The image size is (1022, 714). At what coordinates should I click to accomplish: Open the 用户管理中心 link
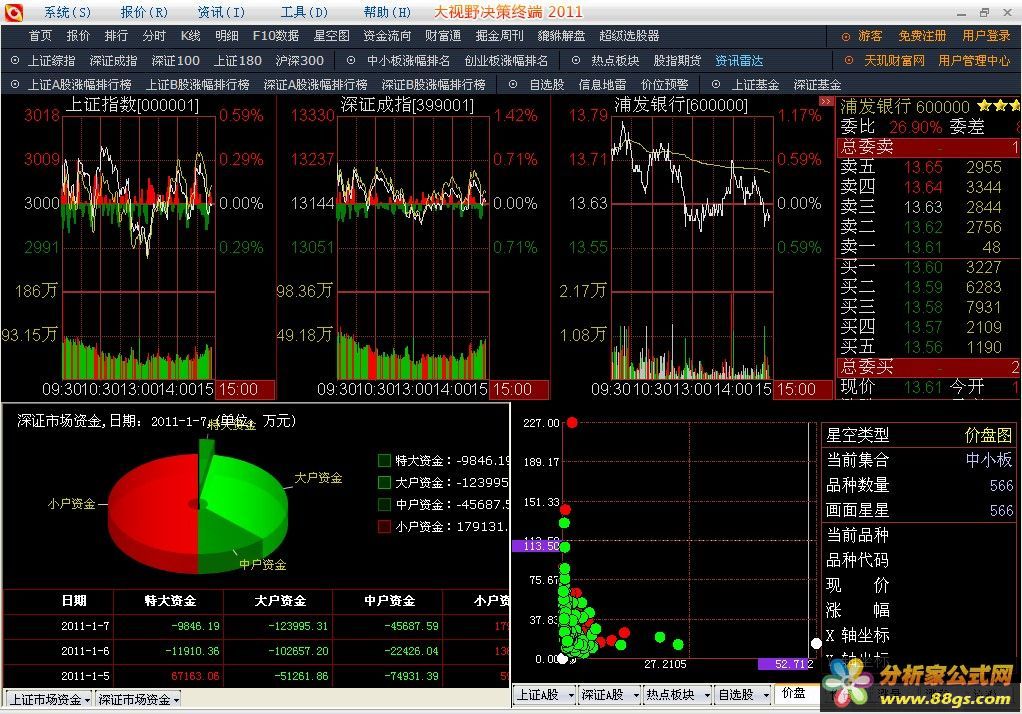(974, 61)
